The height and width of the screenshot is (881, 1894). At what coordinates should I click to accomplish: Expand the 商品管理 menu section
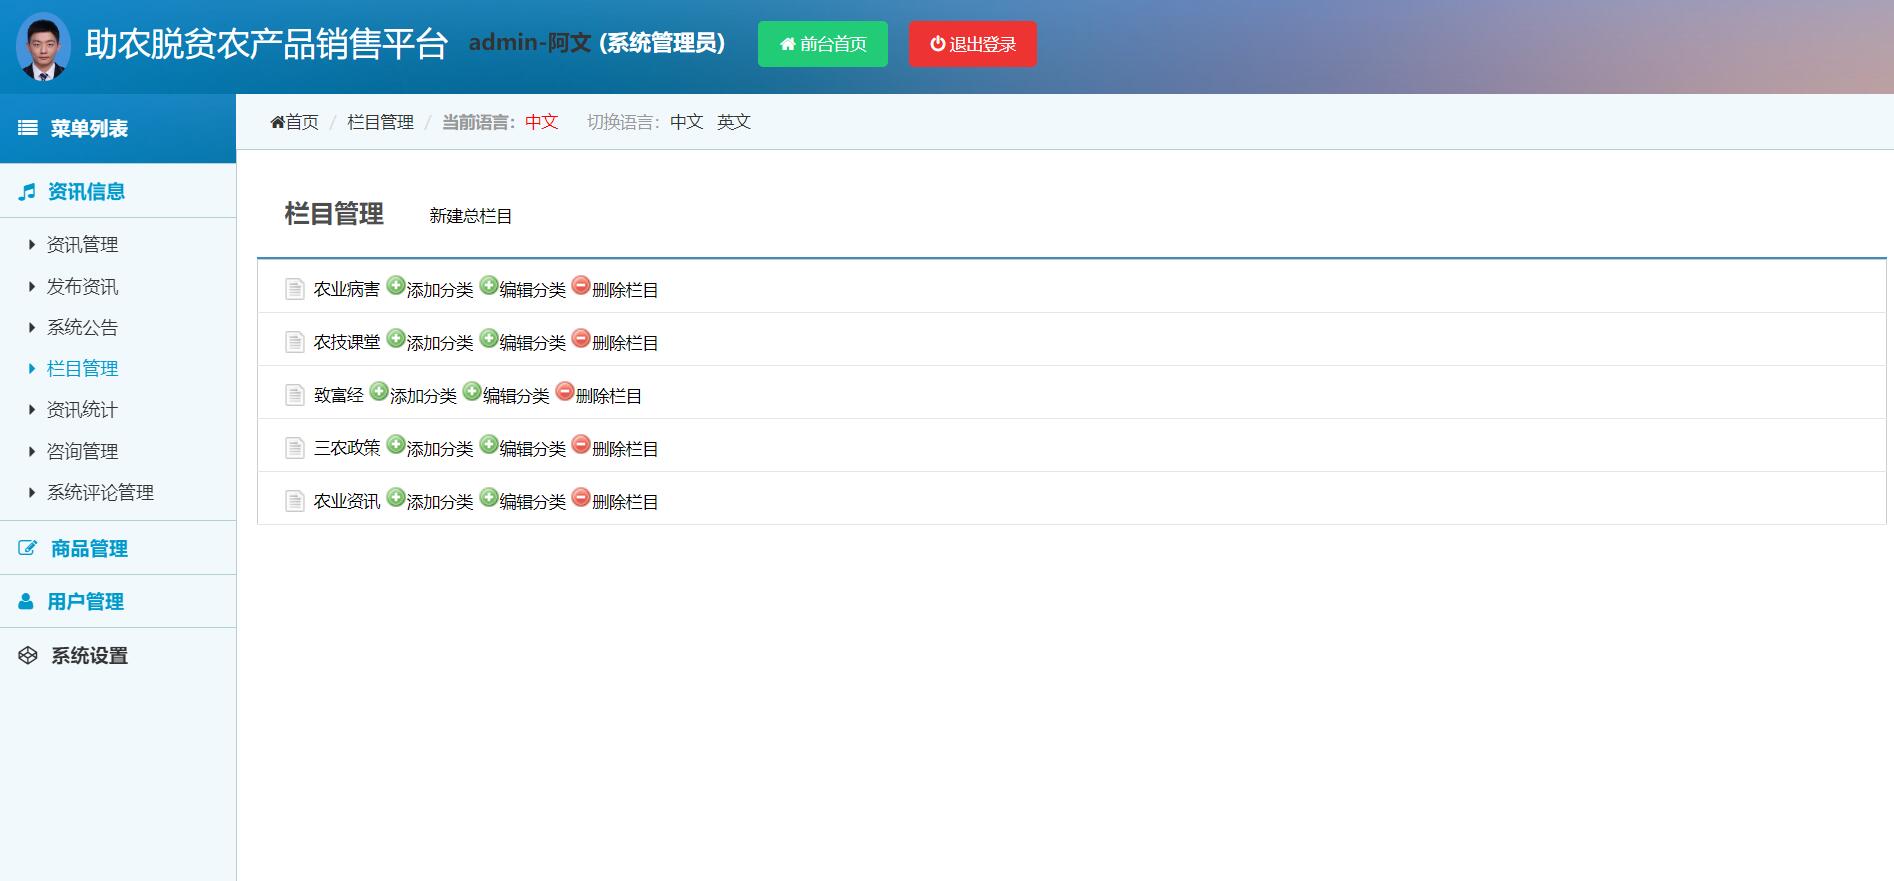[x=118, y=548]
